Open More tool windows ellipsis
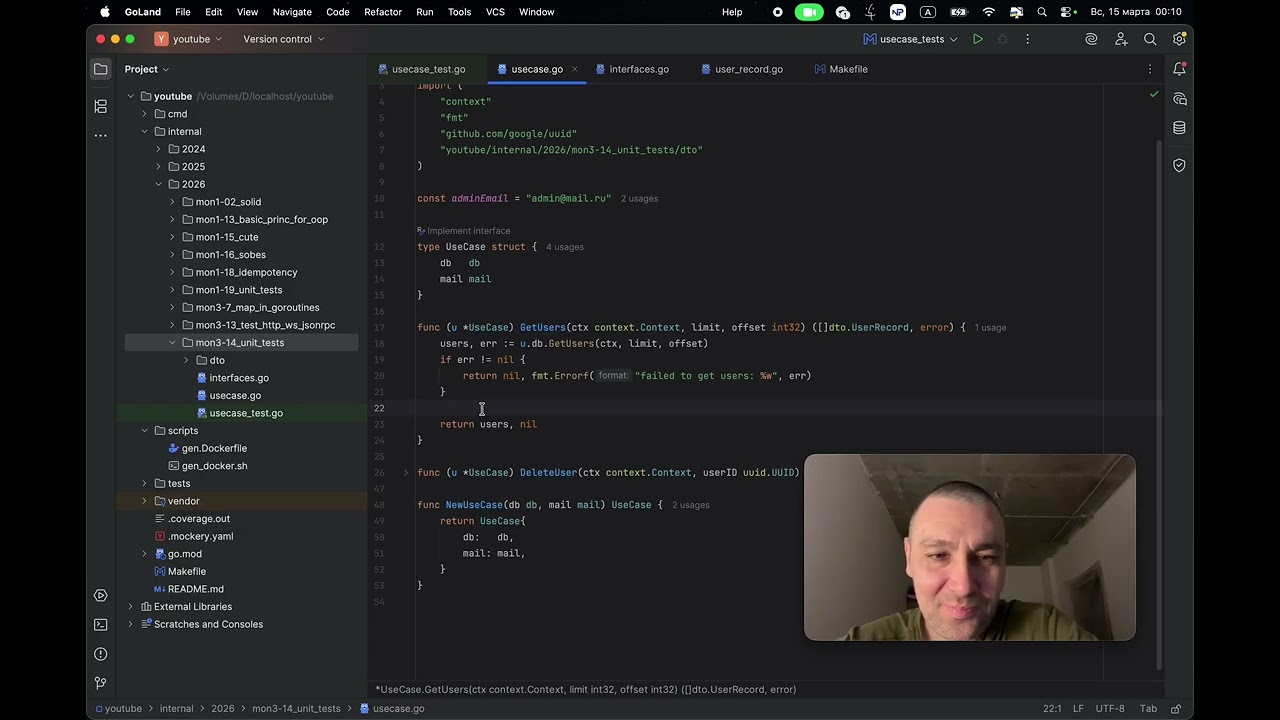Viewport: 1280px width, 720px height. click(100, 135)
